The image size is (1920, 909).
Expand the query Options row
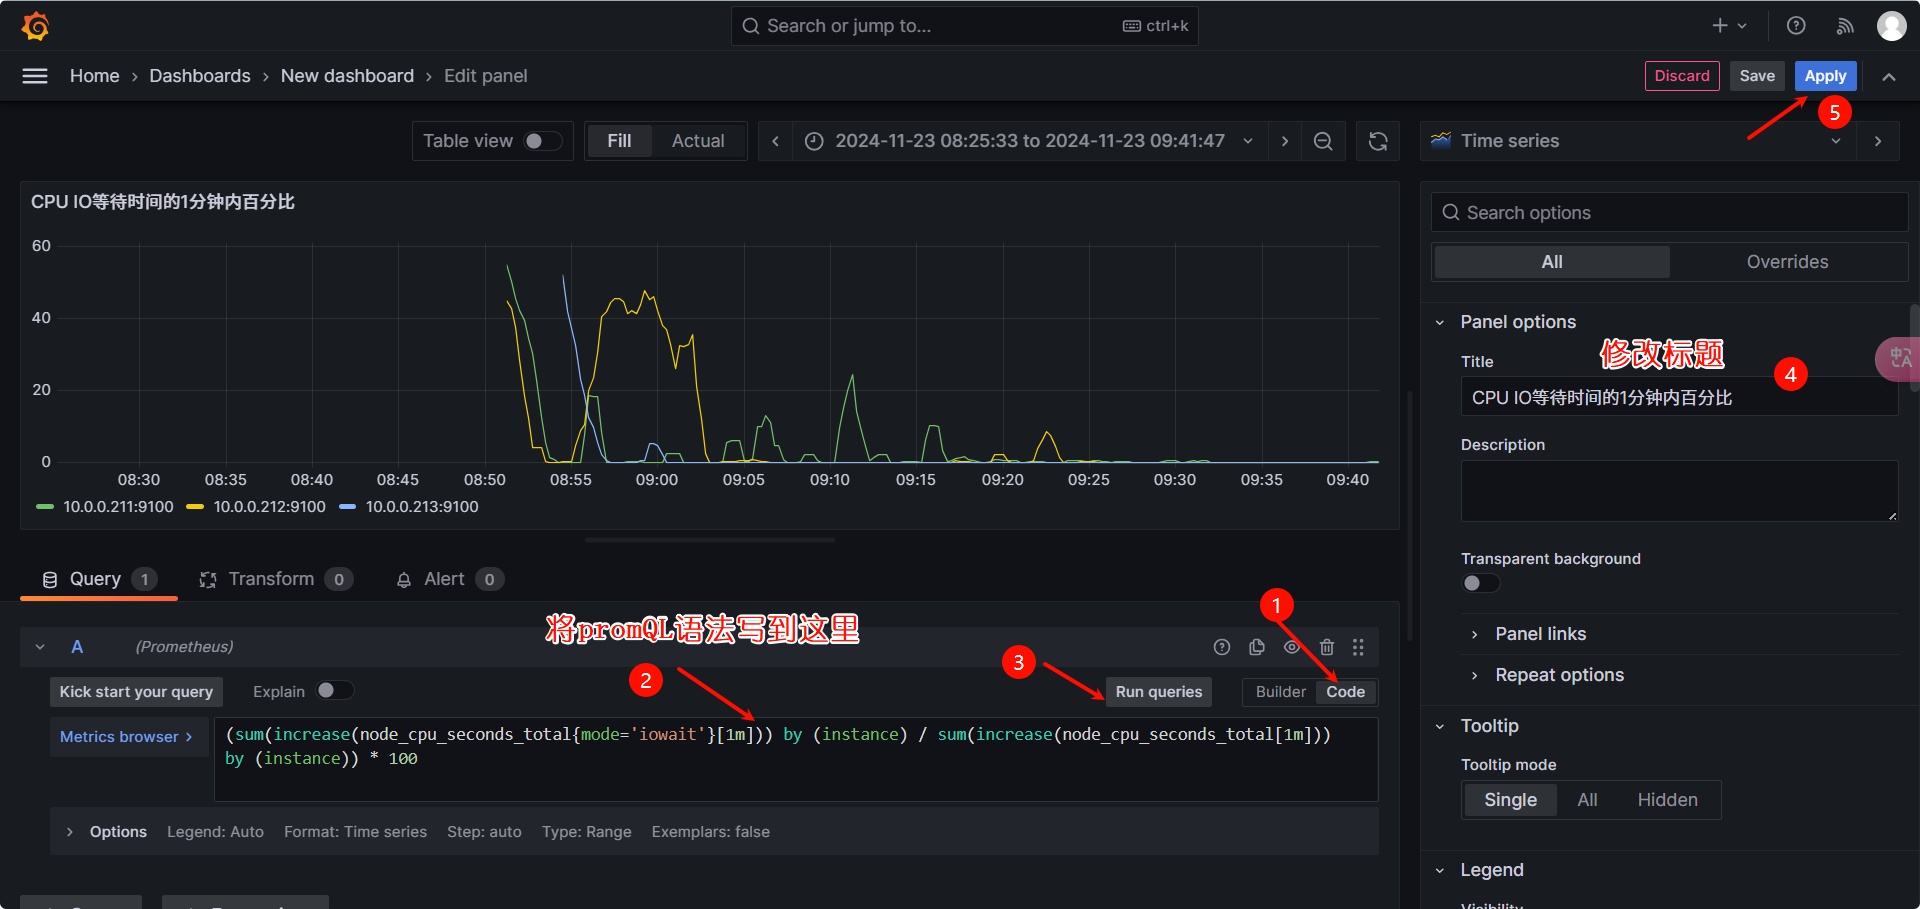tap(70, 832)
